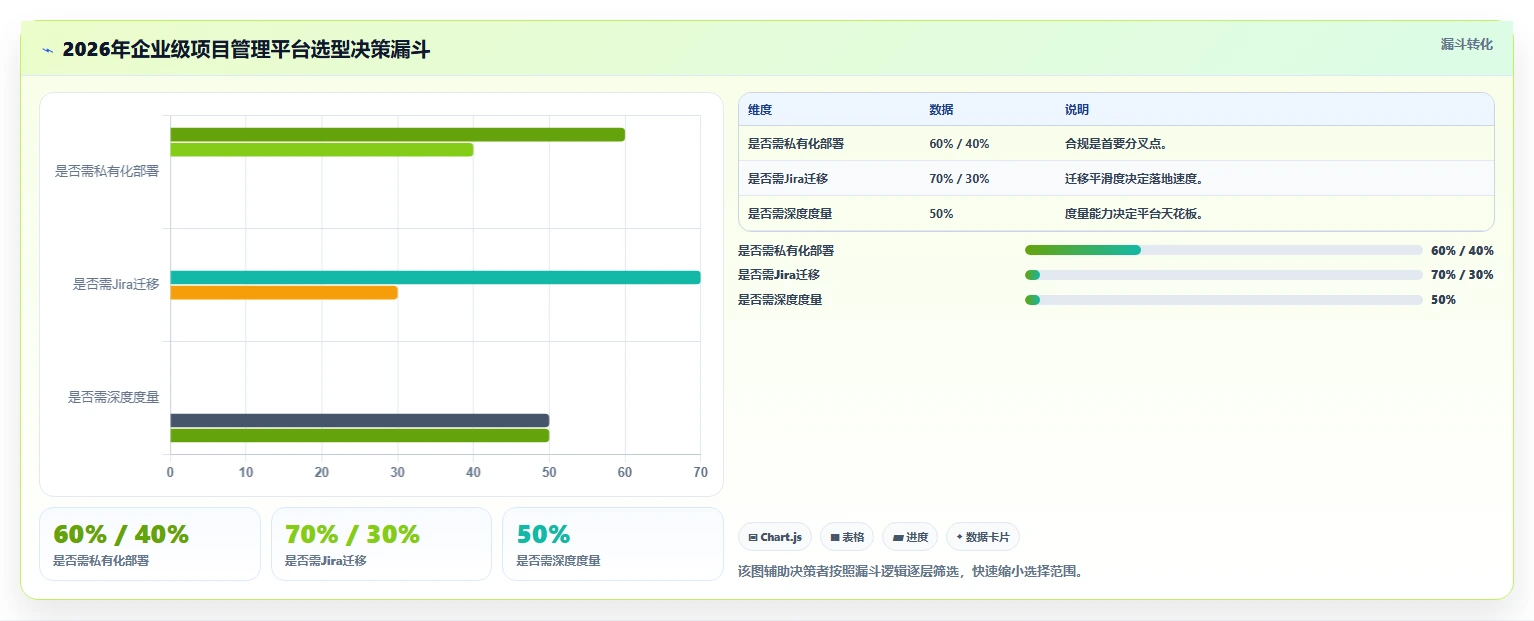Select the 进度 chip
This screenshot has height=621, width=1534.
point(910,537)
